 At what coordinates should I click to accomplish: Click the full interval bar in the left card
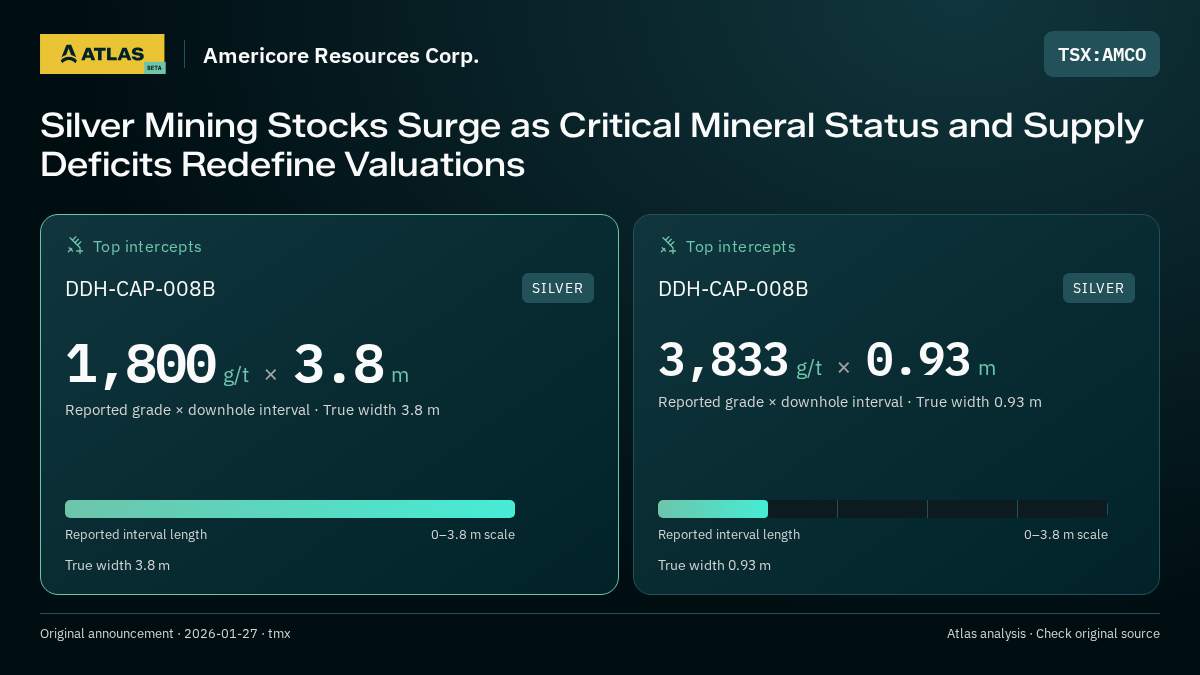290,509
